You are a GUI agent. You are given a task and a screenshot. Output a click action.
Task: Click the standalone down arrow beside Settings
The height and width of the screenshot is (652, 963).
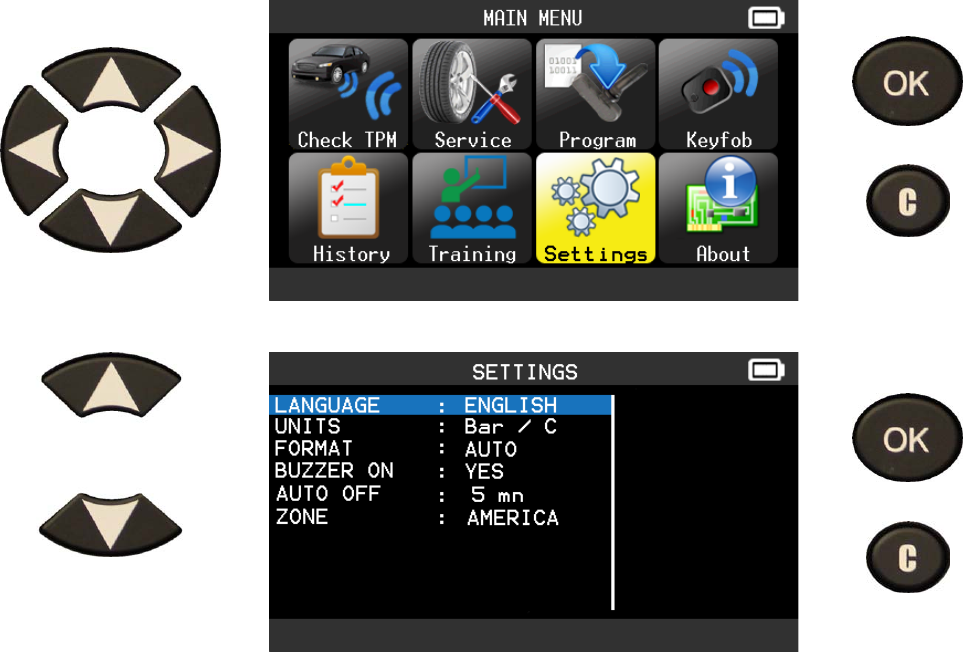coord(111,525)
